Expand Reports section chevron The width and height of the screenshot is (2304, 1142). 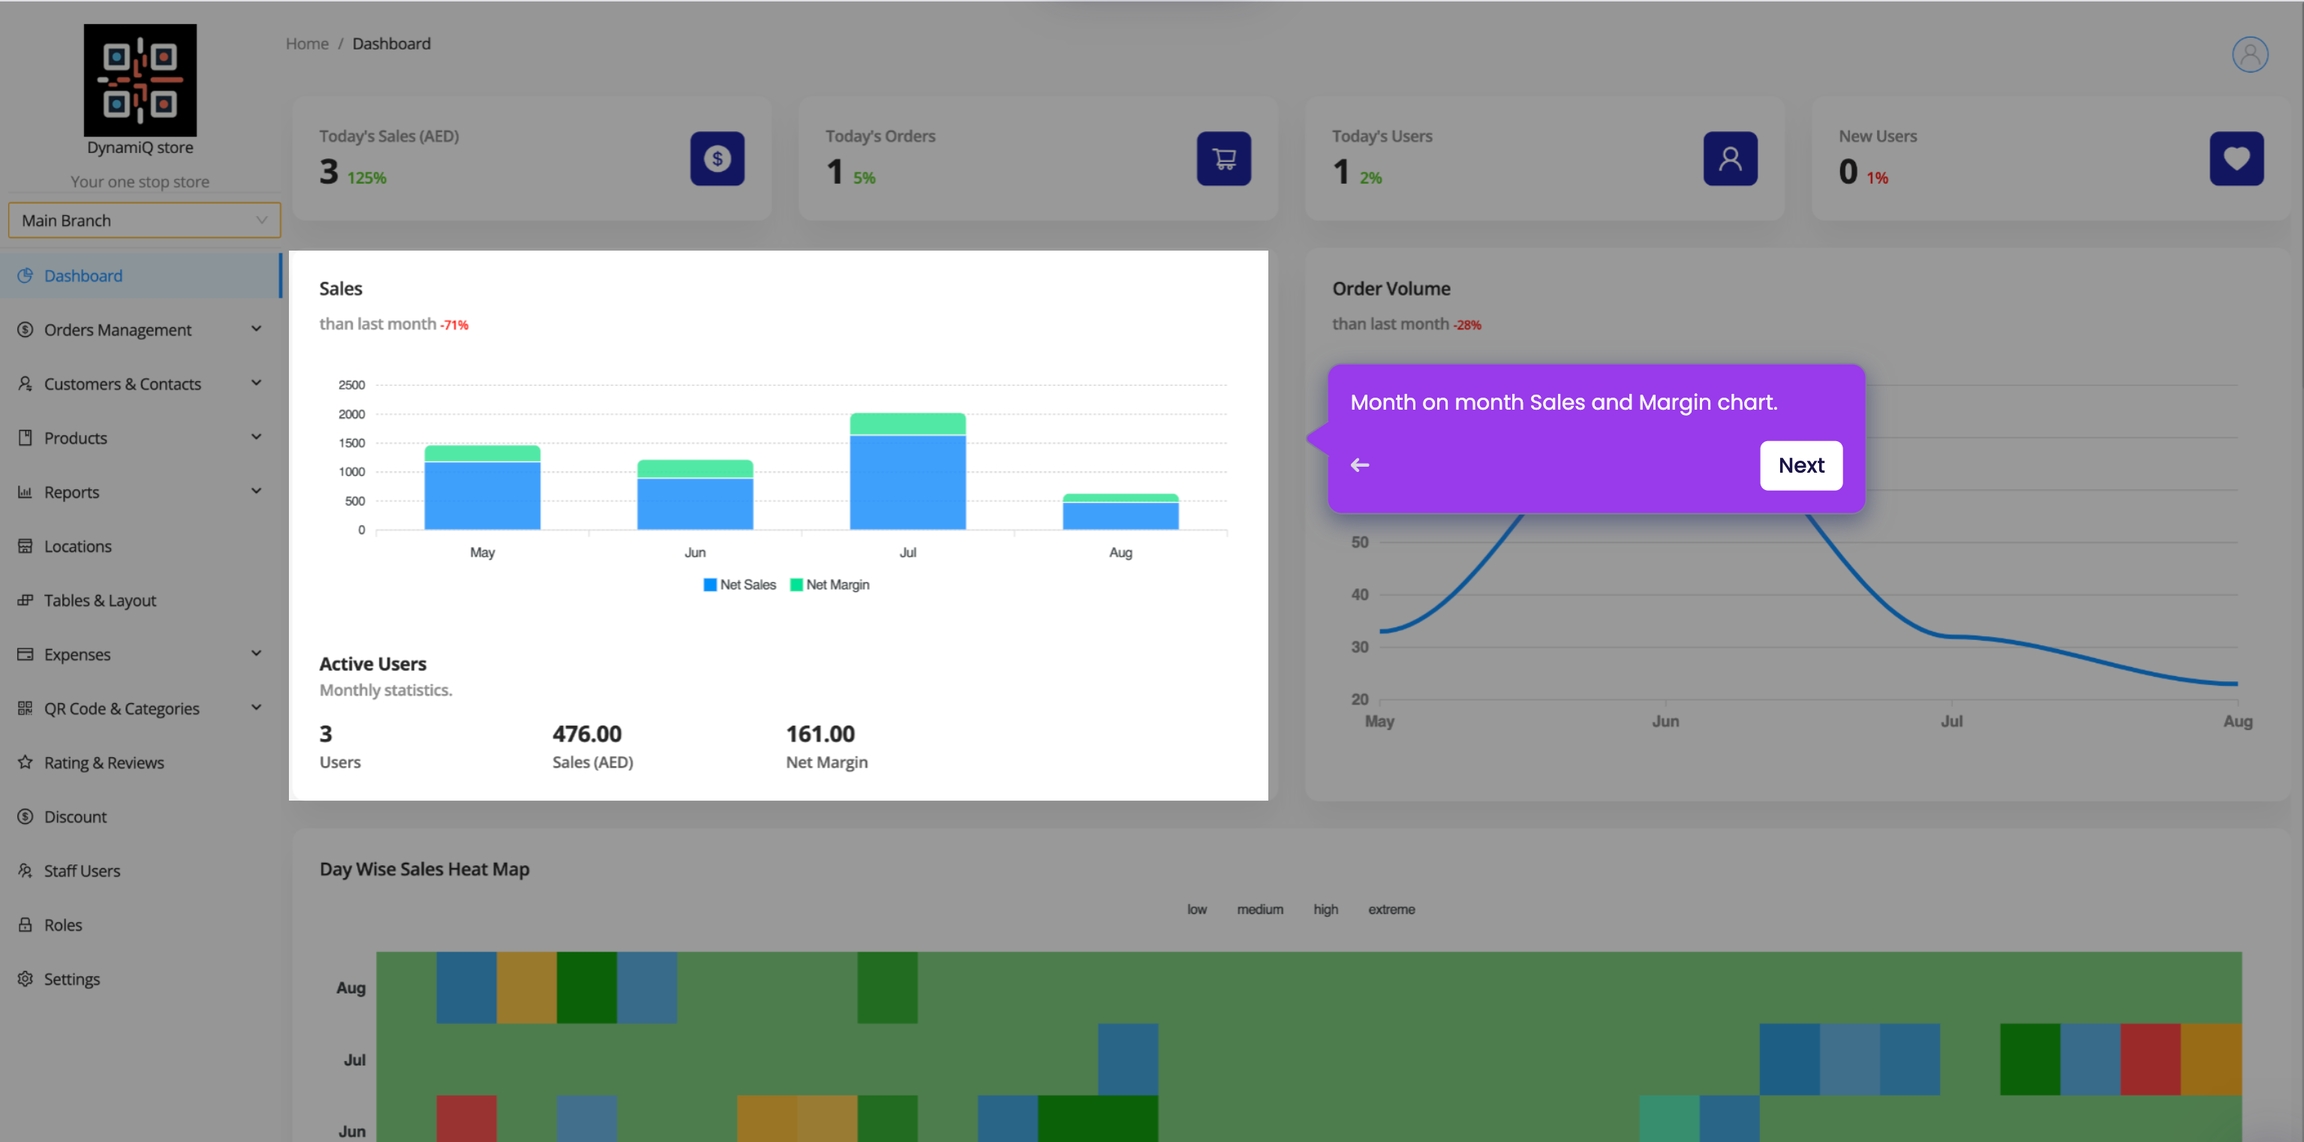pos(256,491)
